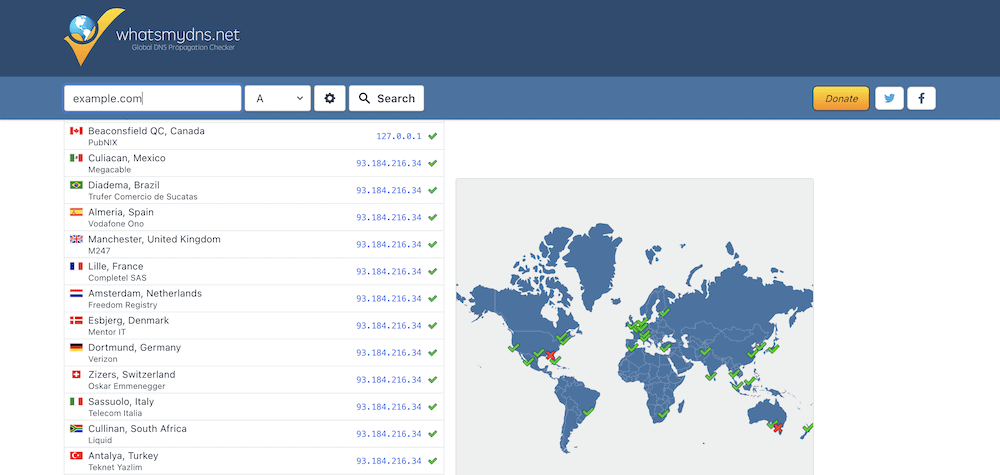Click 'Sassuolo, Italy' location text
Viewport: 1000px width, 475px height.
[121, 402]
